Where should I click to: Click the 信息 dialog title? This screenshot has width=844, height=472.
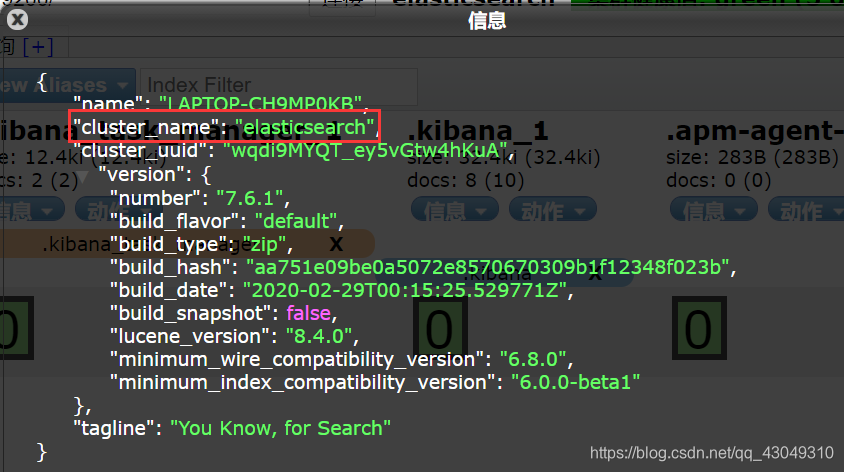tap(487, 21)
